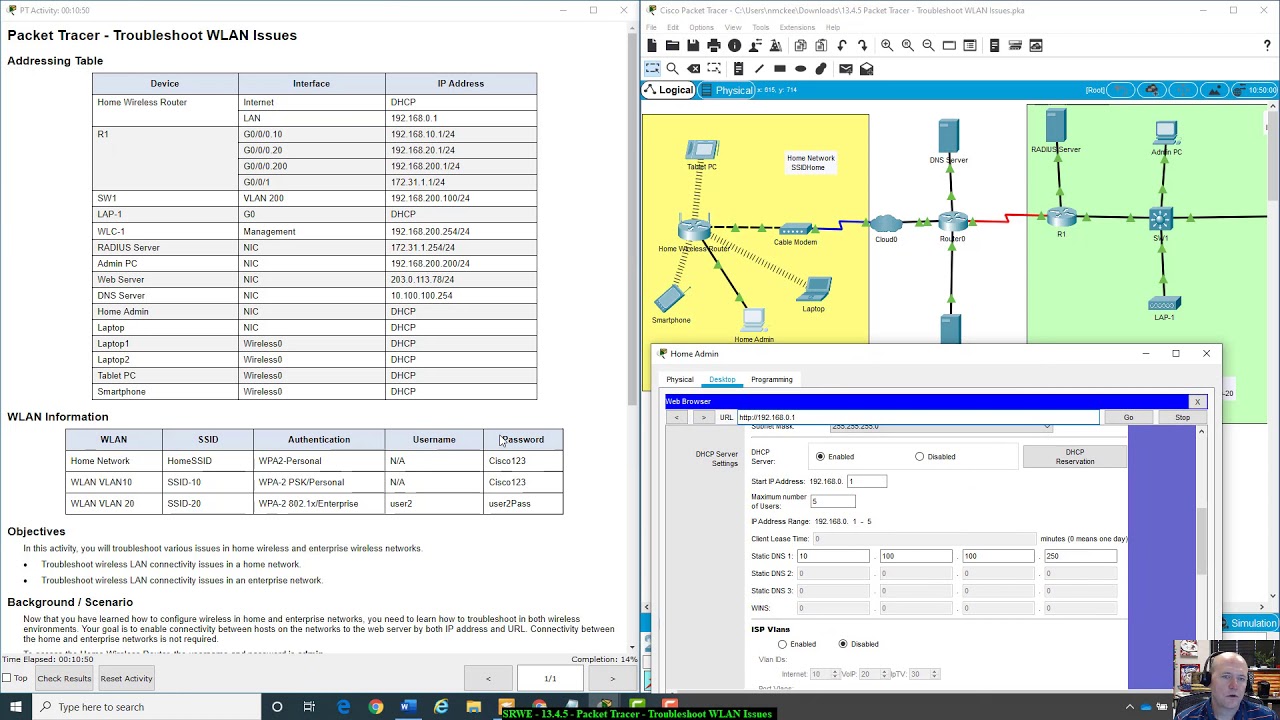The height and width of the screenshot is (720, 1280).
Task: Close the Web Browser with X button
Action: [x=1197, y=402]
